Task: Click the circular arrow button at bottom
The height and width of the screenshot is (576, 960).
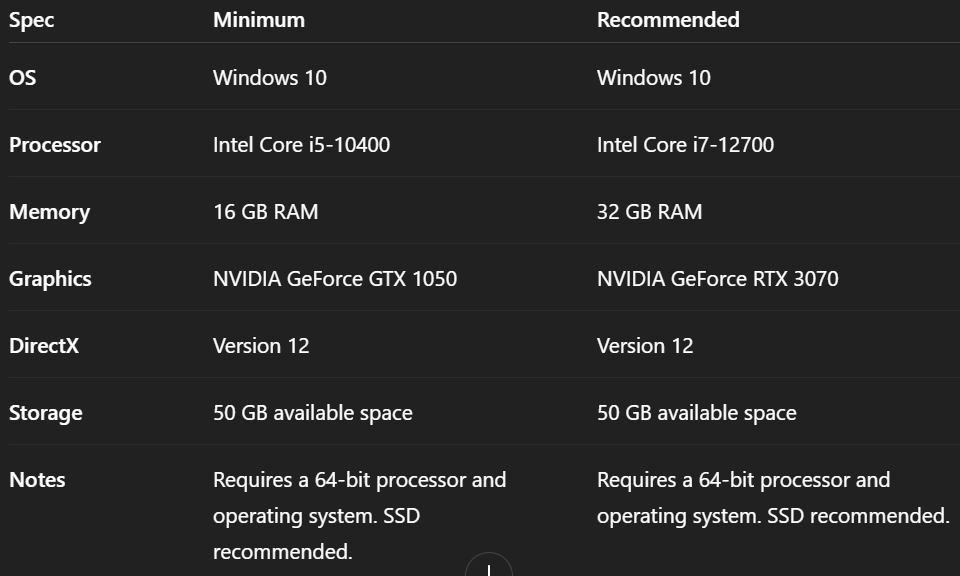Action: click(x=489, y=565)
